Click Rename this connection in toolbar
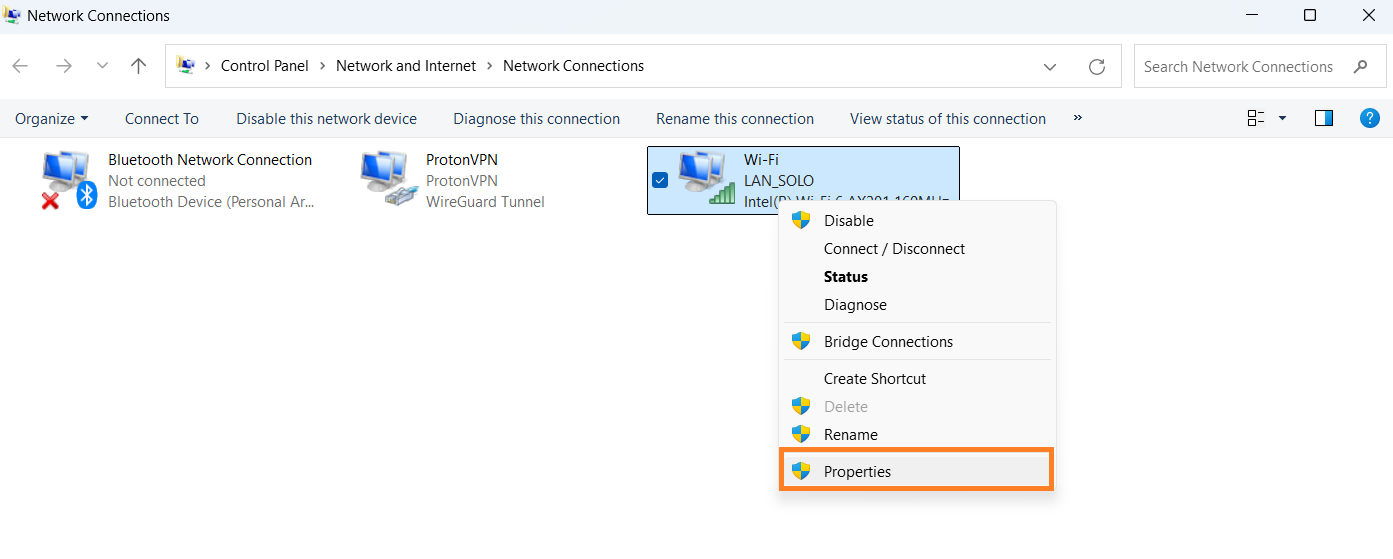Screen dimensions: 1393x559 pos(735,118)
